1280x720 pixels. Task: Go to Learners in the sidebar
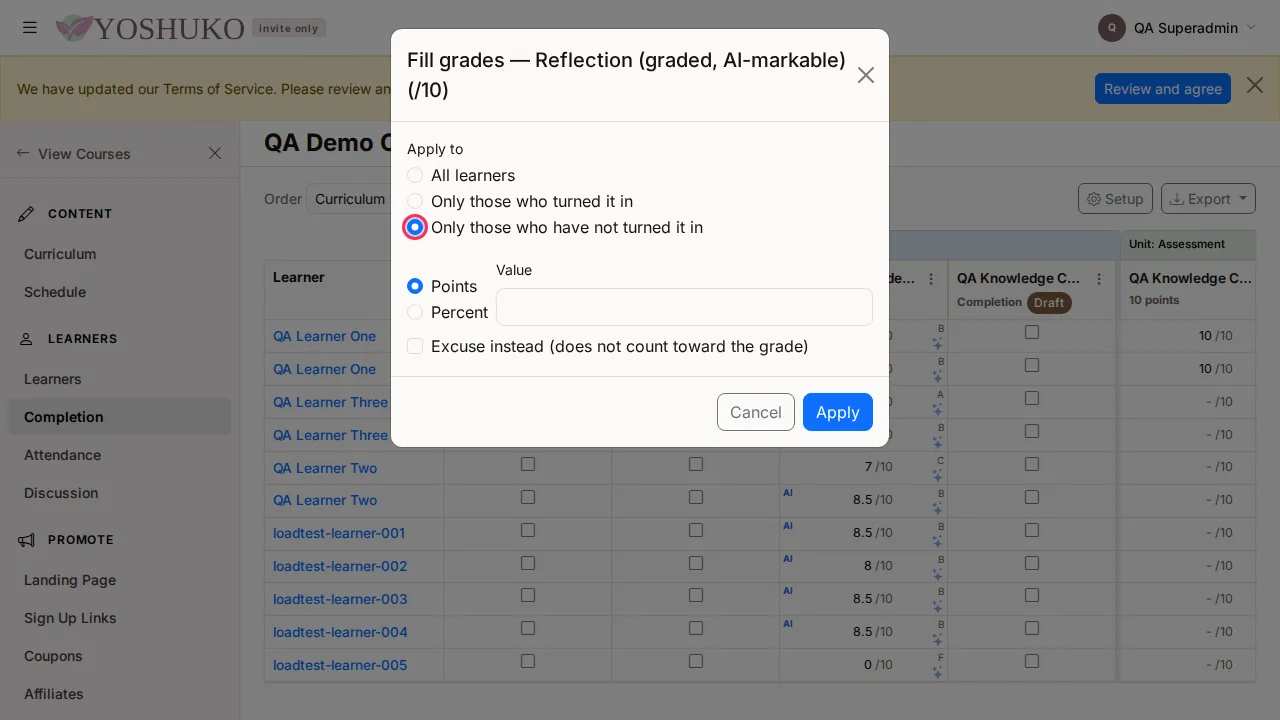(53, 379)
